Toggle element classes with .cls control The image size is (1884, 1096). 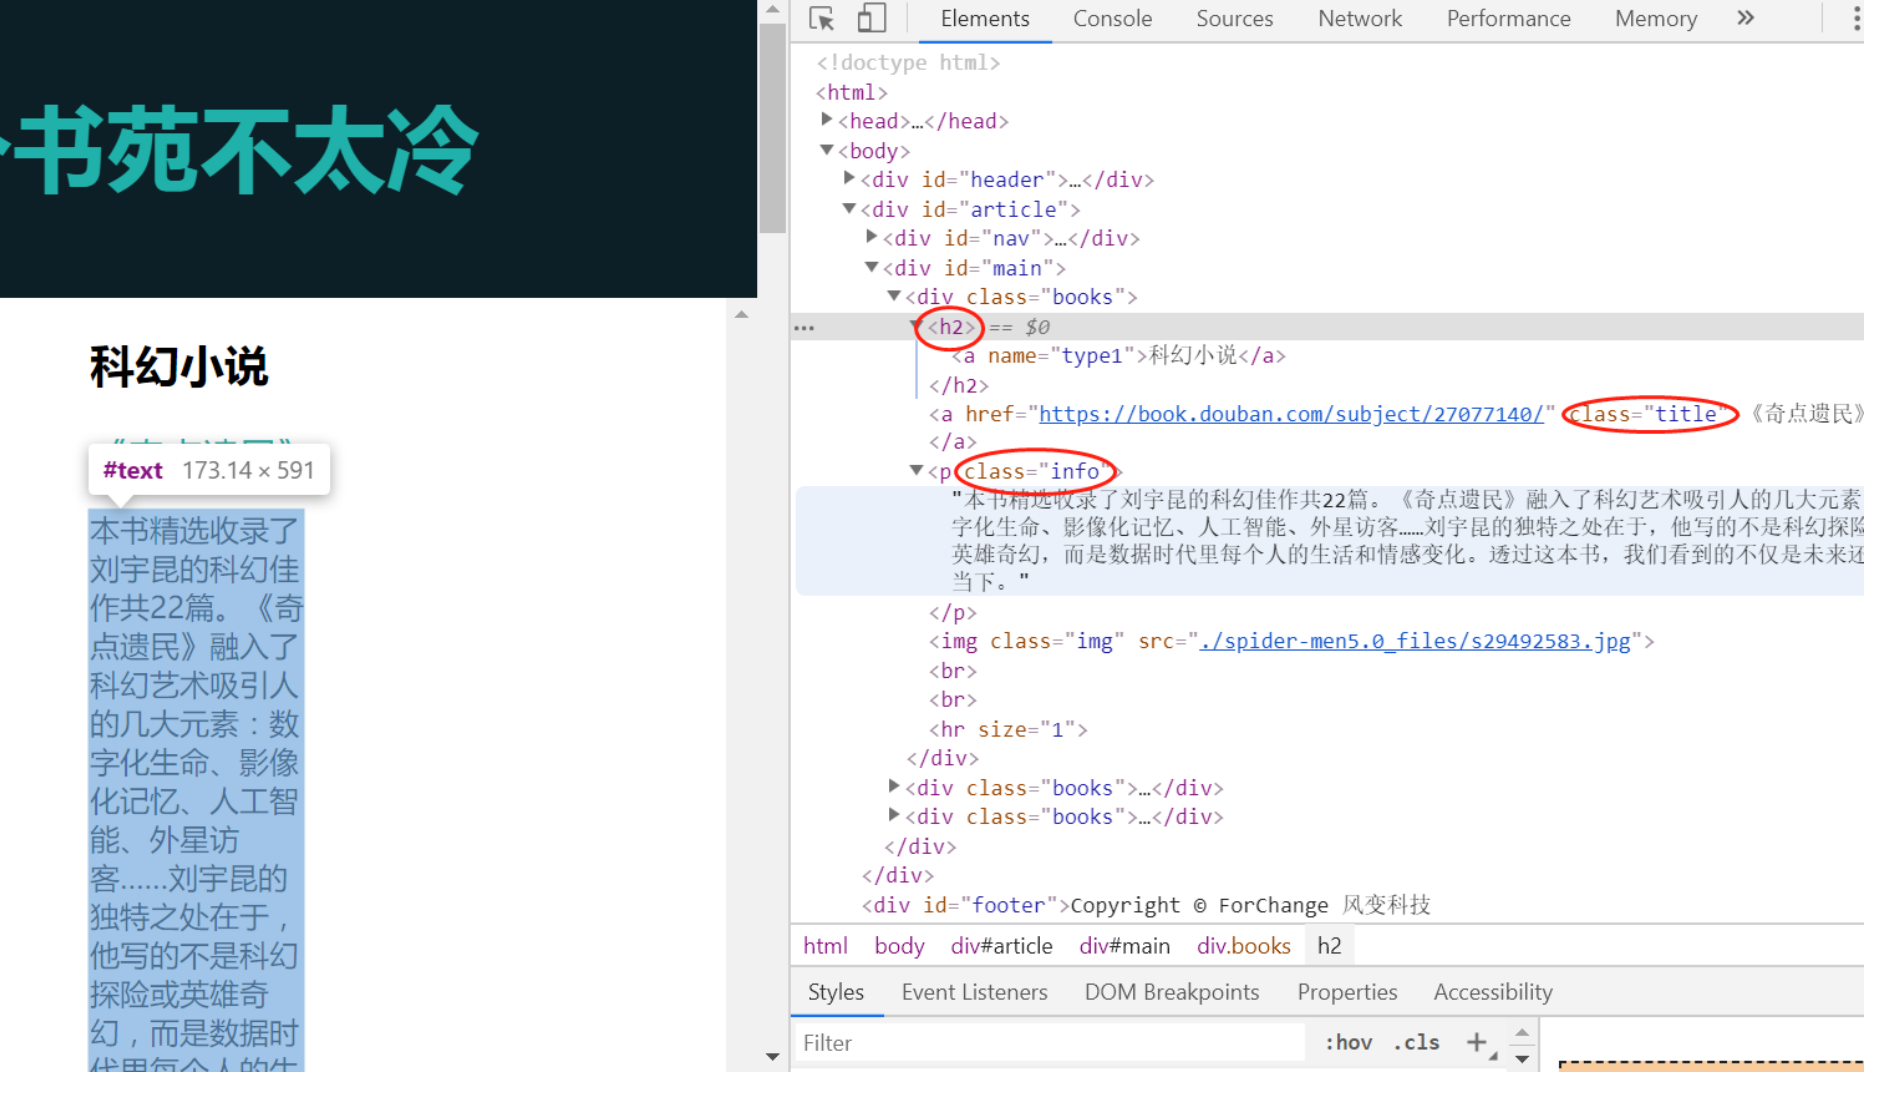1415,1042
